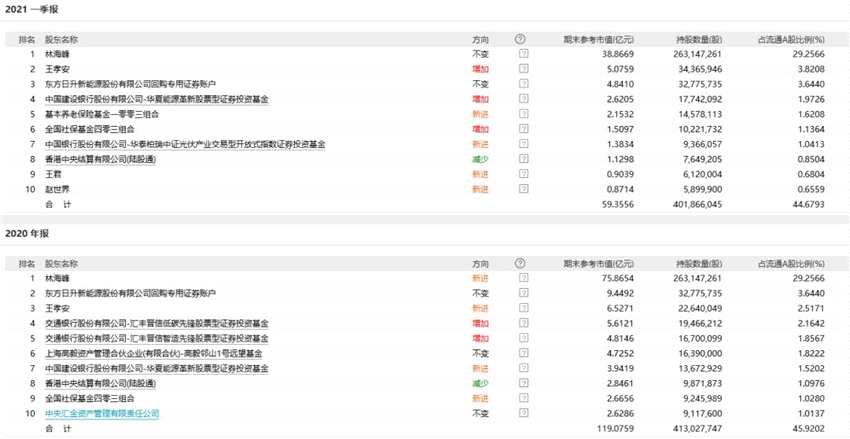Select the total market value 59.3556

point(616,204)
